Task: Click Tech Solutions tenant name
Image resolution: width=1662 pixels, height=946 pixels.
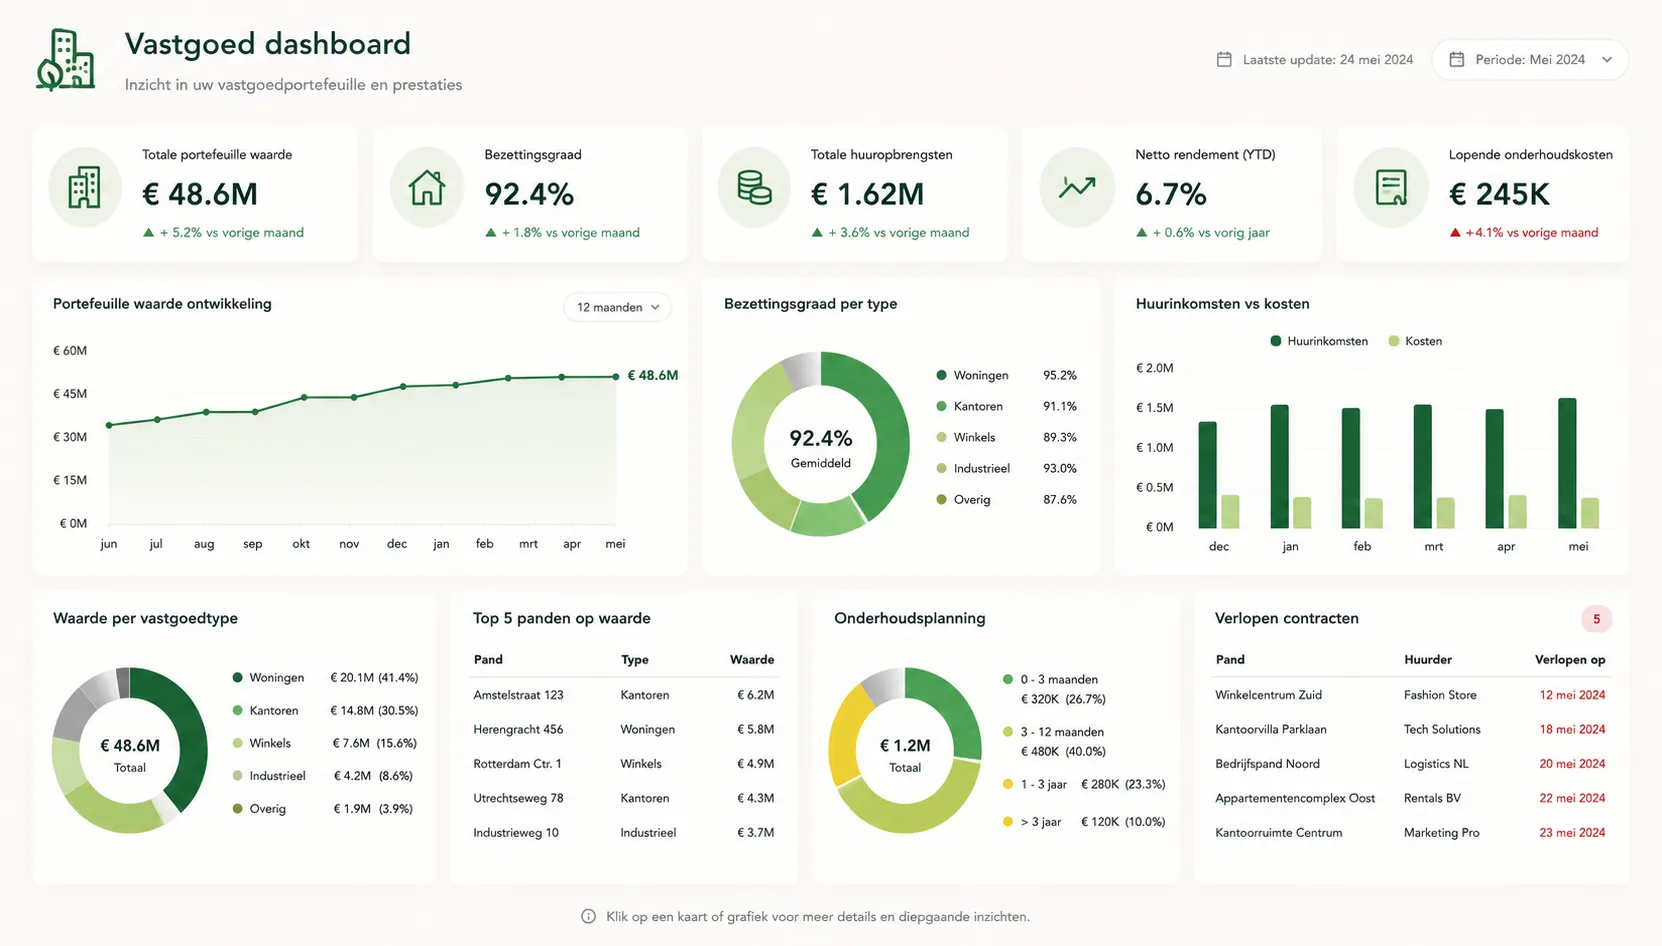Action: coord(1442,729)
